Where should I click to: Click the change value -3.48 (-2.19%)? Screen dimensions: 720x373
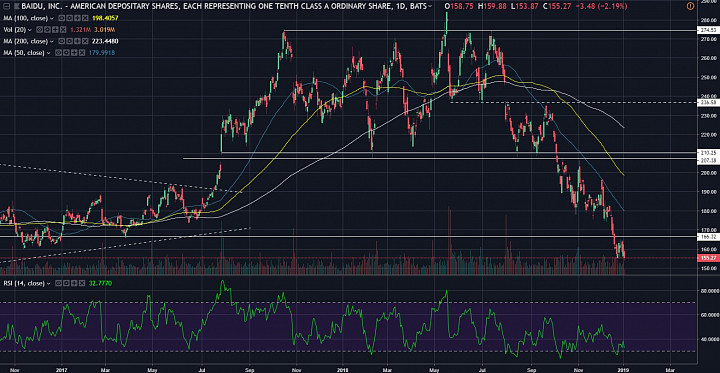[603, 6]
